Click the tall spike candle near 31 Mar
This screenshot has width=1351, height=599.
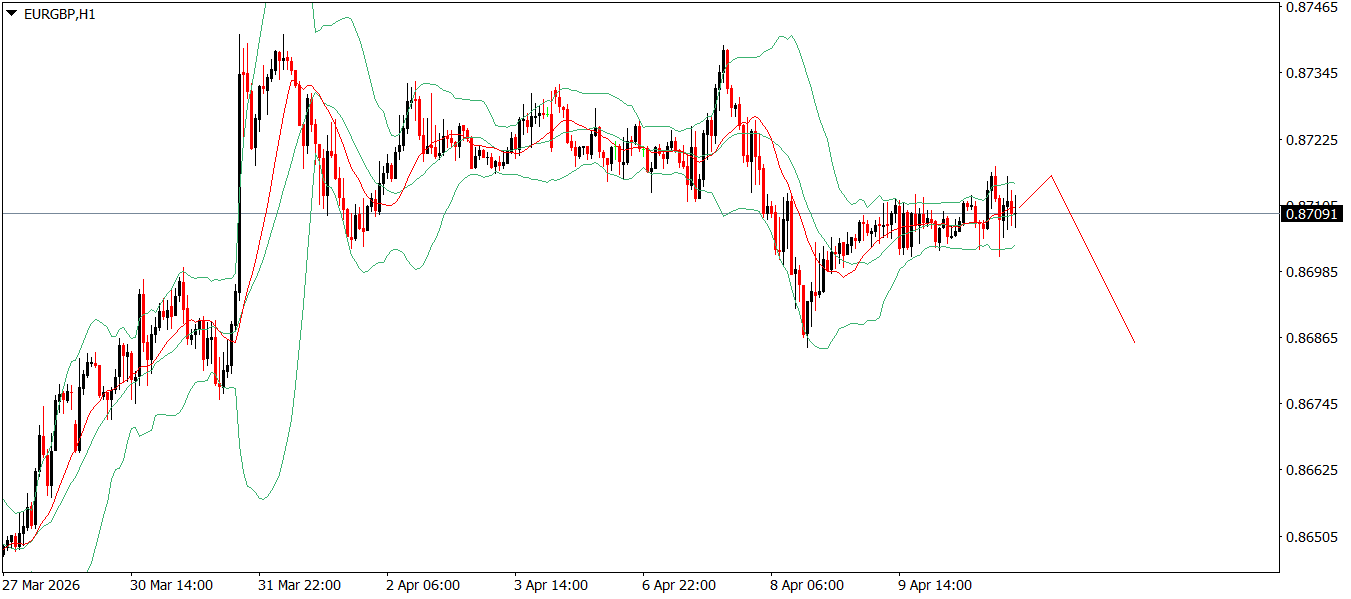point(240,150)
